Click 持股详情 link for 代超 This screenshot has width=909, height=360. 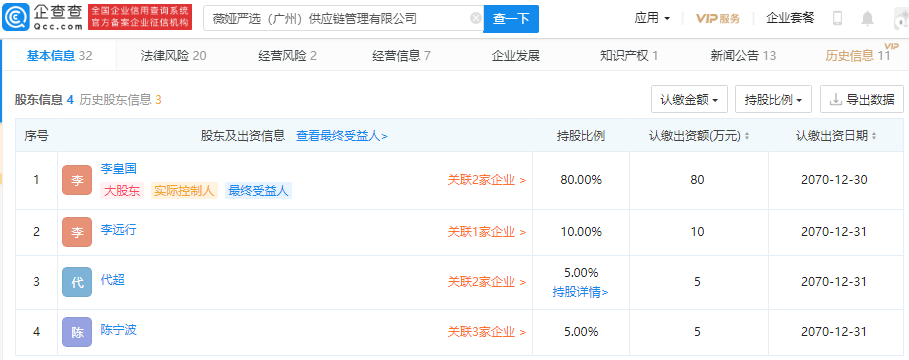580,292
